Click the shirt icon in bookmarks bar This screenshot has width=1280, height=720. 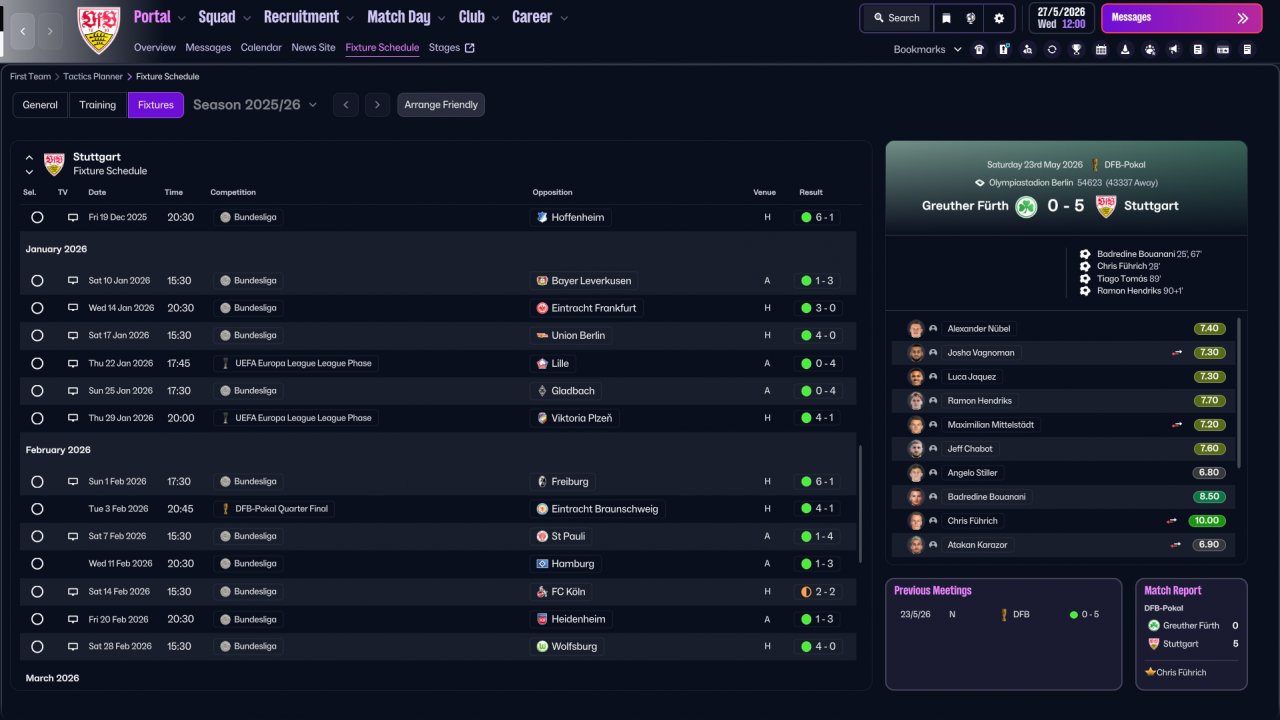tap(979, 49)
